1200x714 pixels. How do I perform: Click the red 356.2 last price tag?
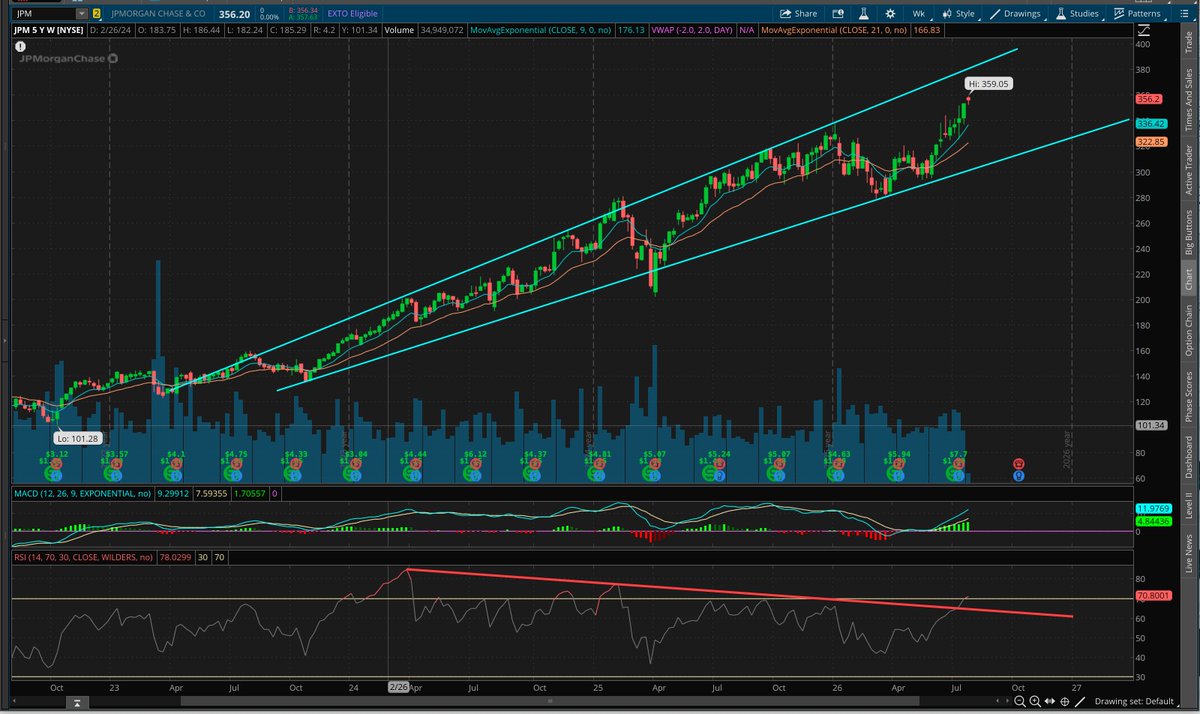(1148, 99)
